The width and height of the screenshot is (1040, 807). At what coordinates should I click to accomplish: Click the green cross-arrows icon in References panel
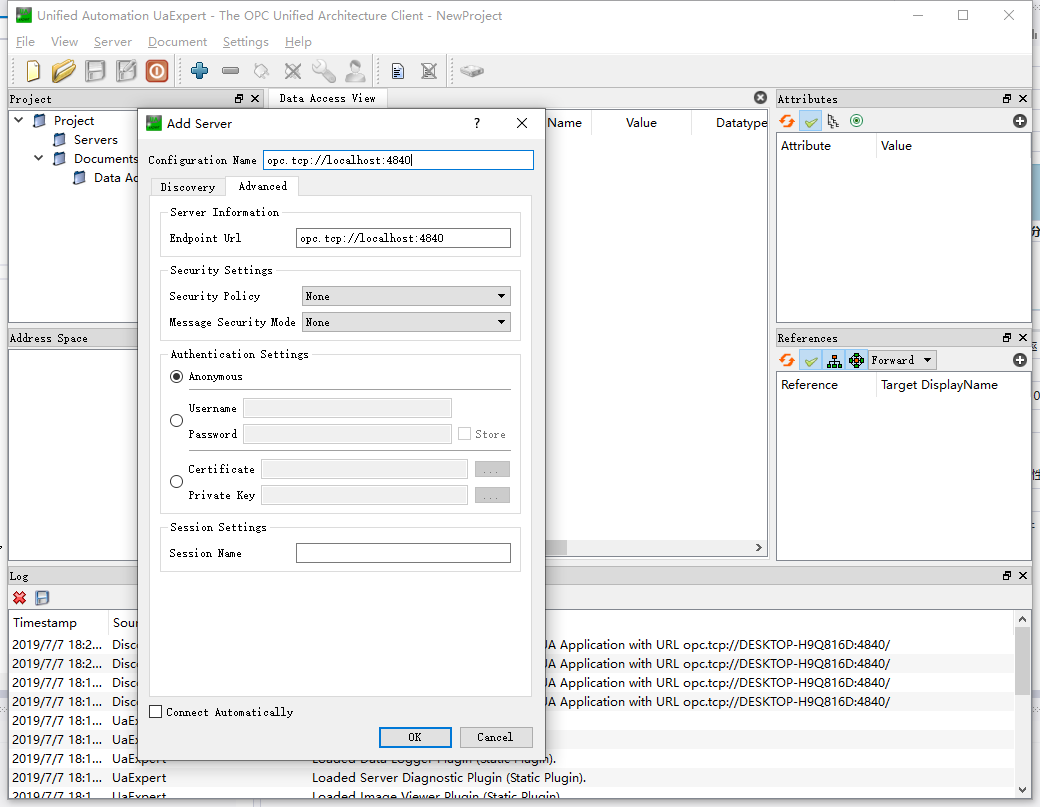(856, 360)
